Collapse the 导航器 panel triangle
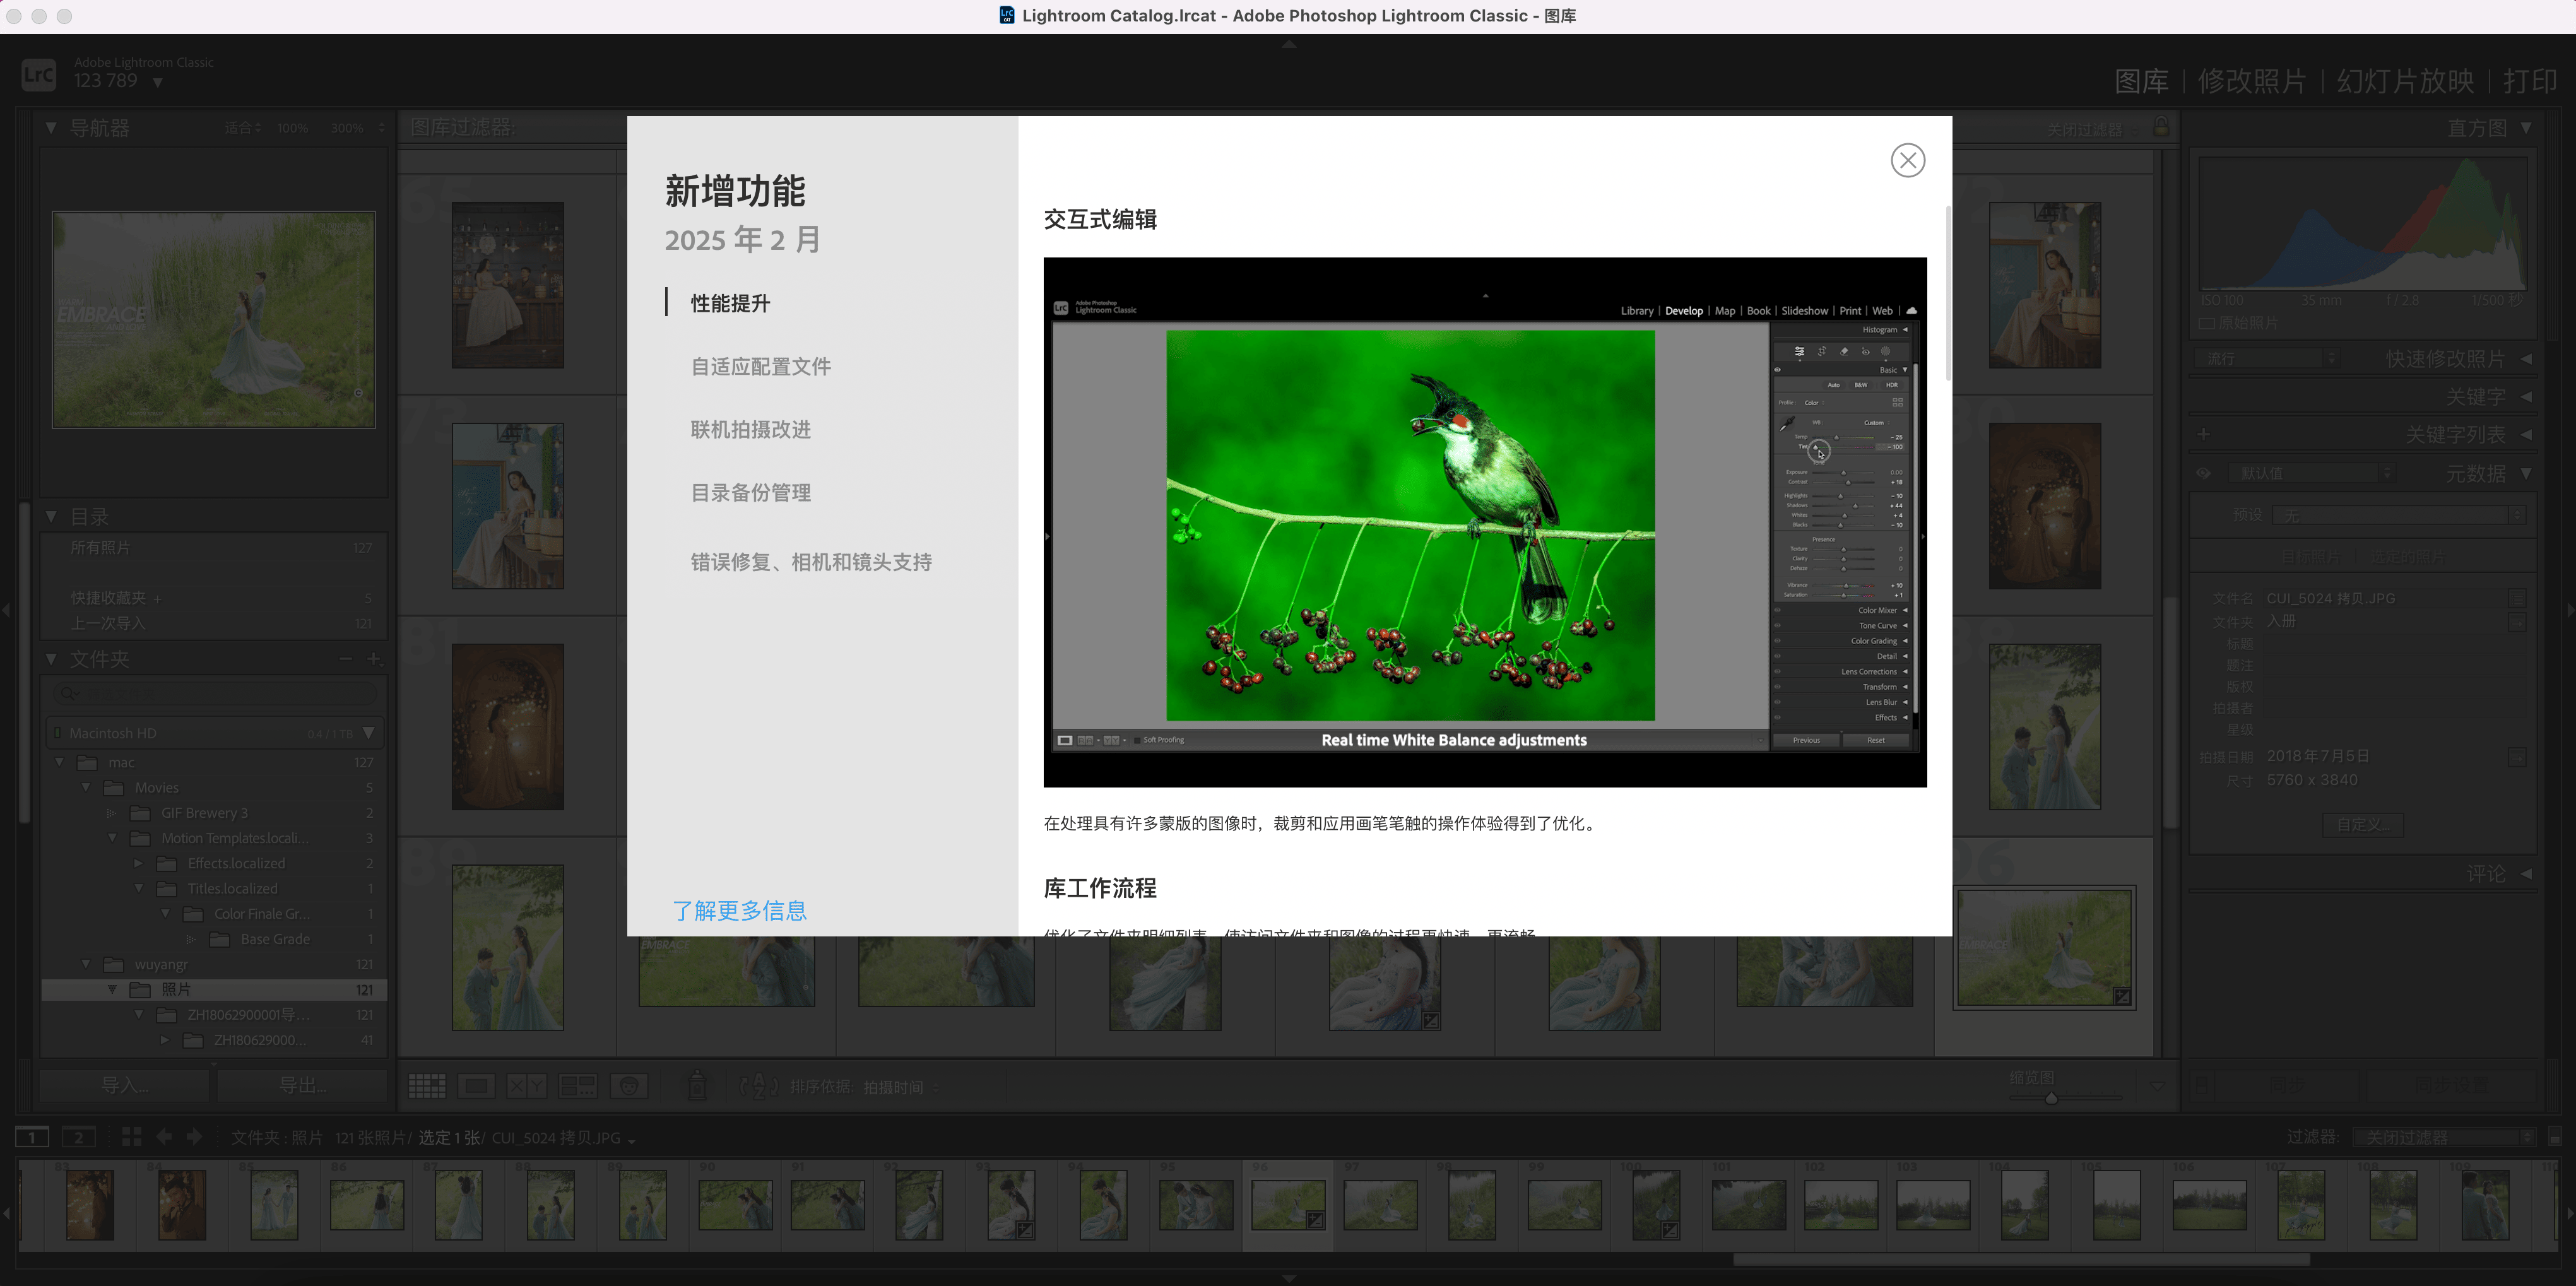Image resolution: width=2576 pixels, height=1286 pixels. click(x=51, y=128)
